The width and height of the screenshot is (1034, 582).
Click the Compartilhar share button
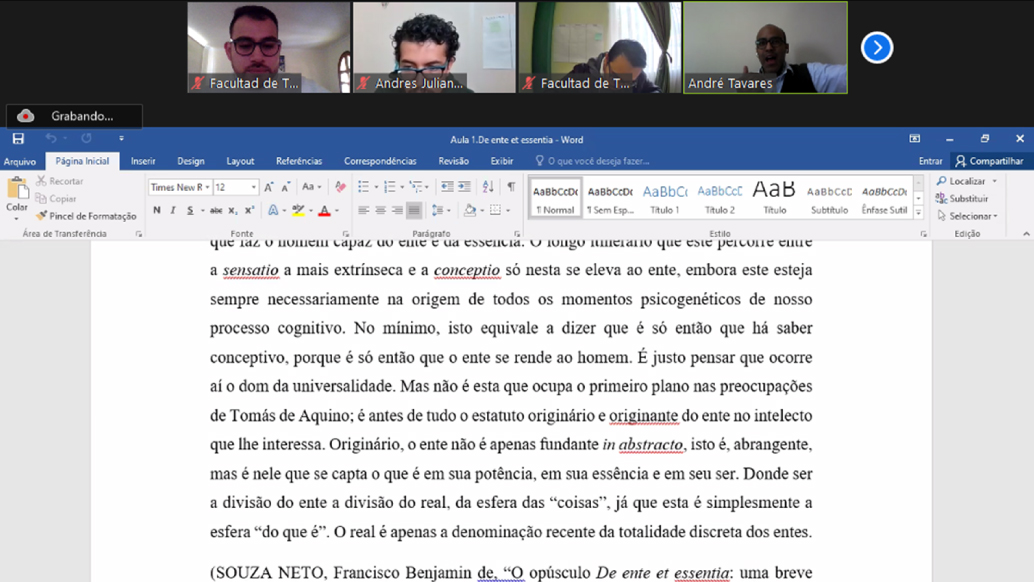point(990,161)
